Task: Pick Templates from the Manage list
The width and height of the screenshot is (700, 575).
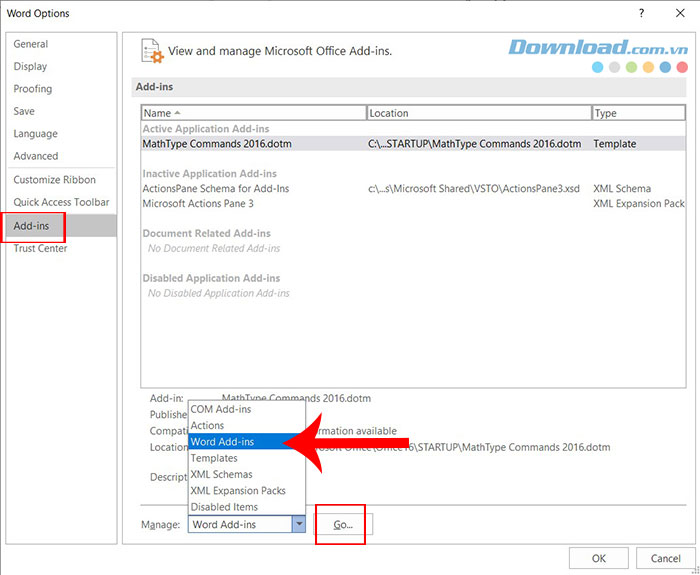Action: 214,458
